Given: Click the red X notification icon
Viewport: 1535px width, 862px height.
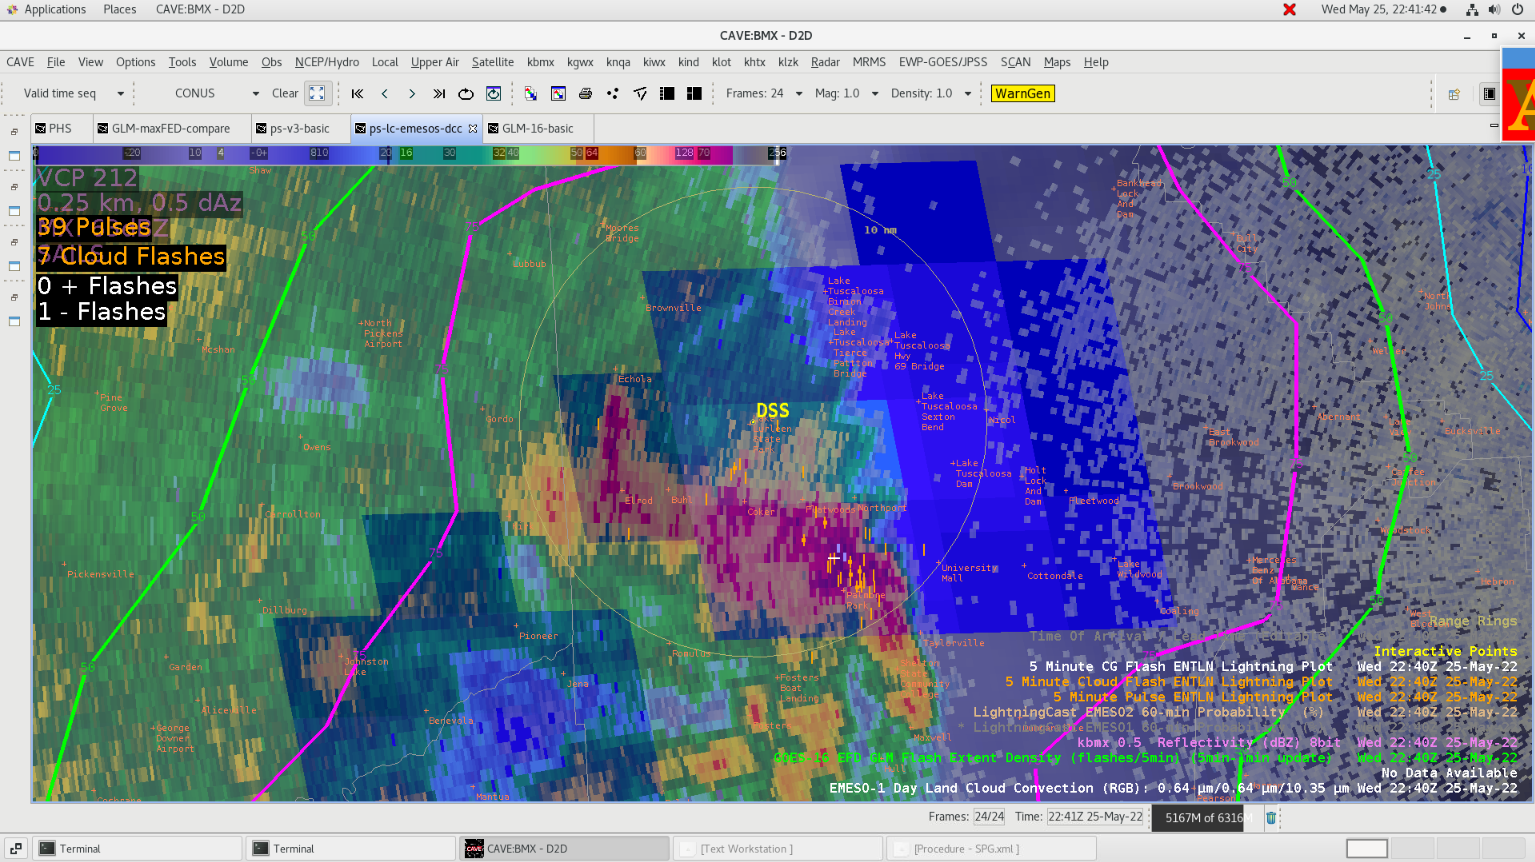Looking at the screenshot, I should click(1290, 9).
